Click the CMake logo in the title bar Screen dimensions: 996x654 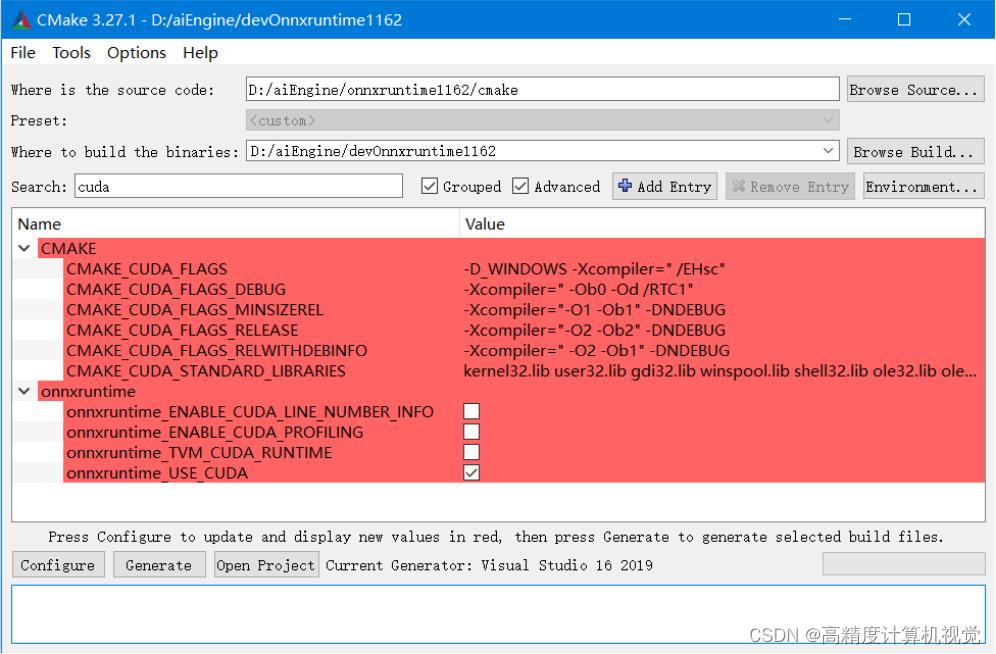tap(20, 18)
